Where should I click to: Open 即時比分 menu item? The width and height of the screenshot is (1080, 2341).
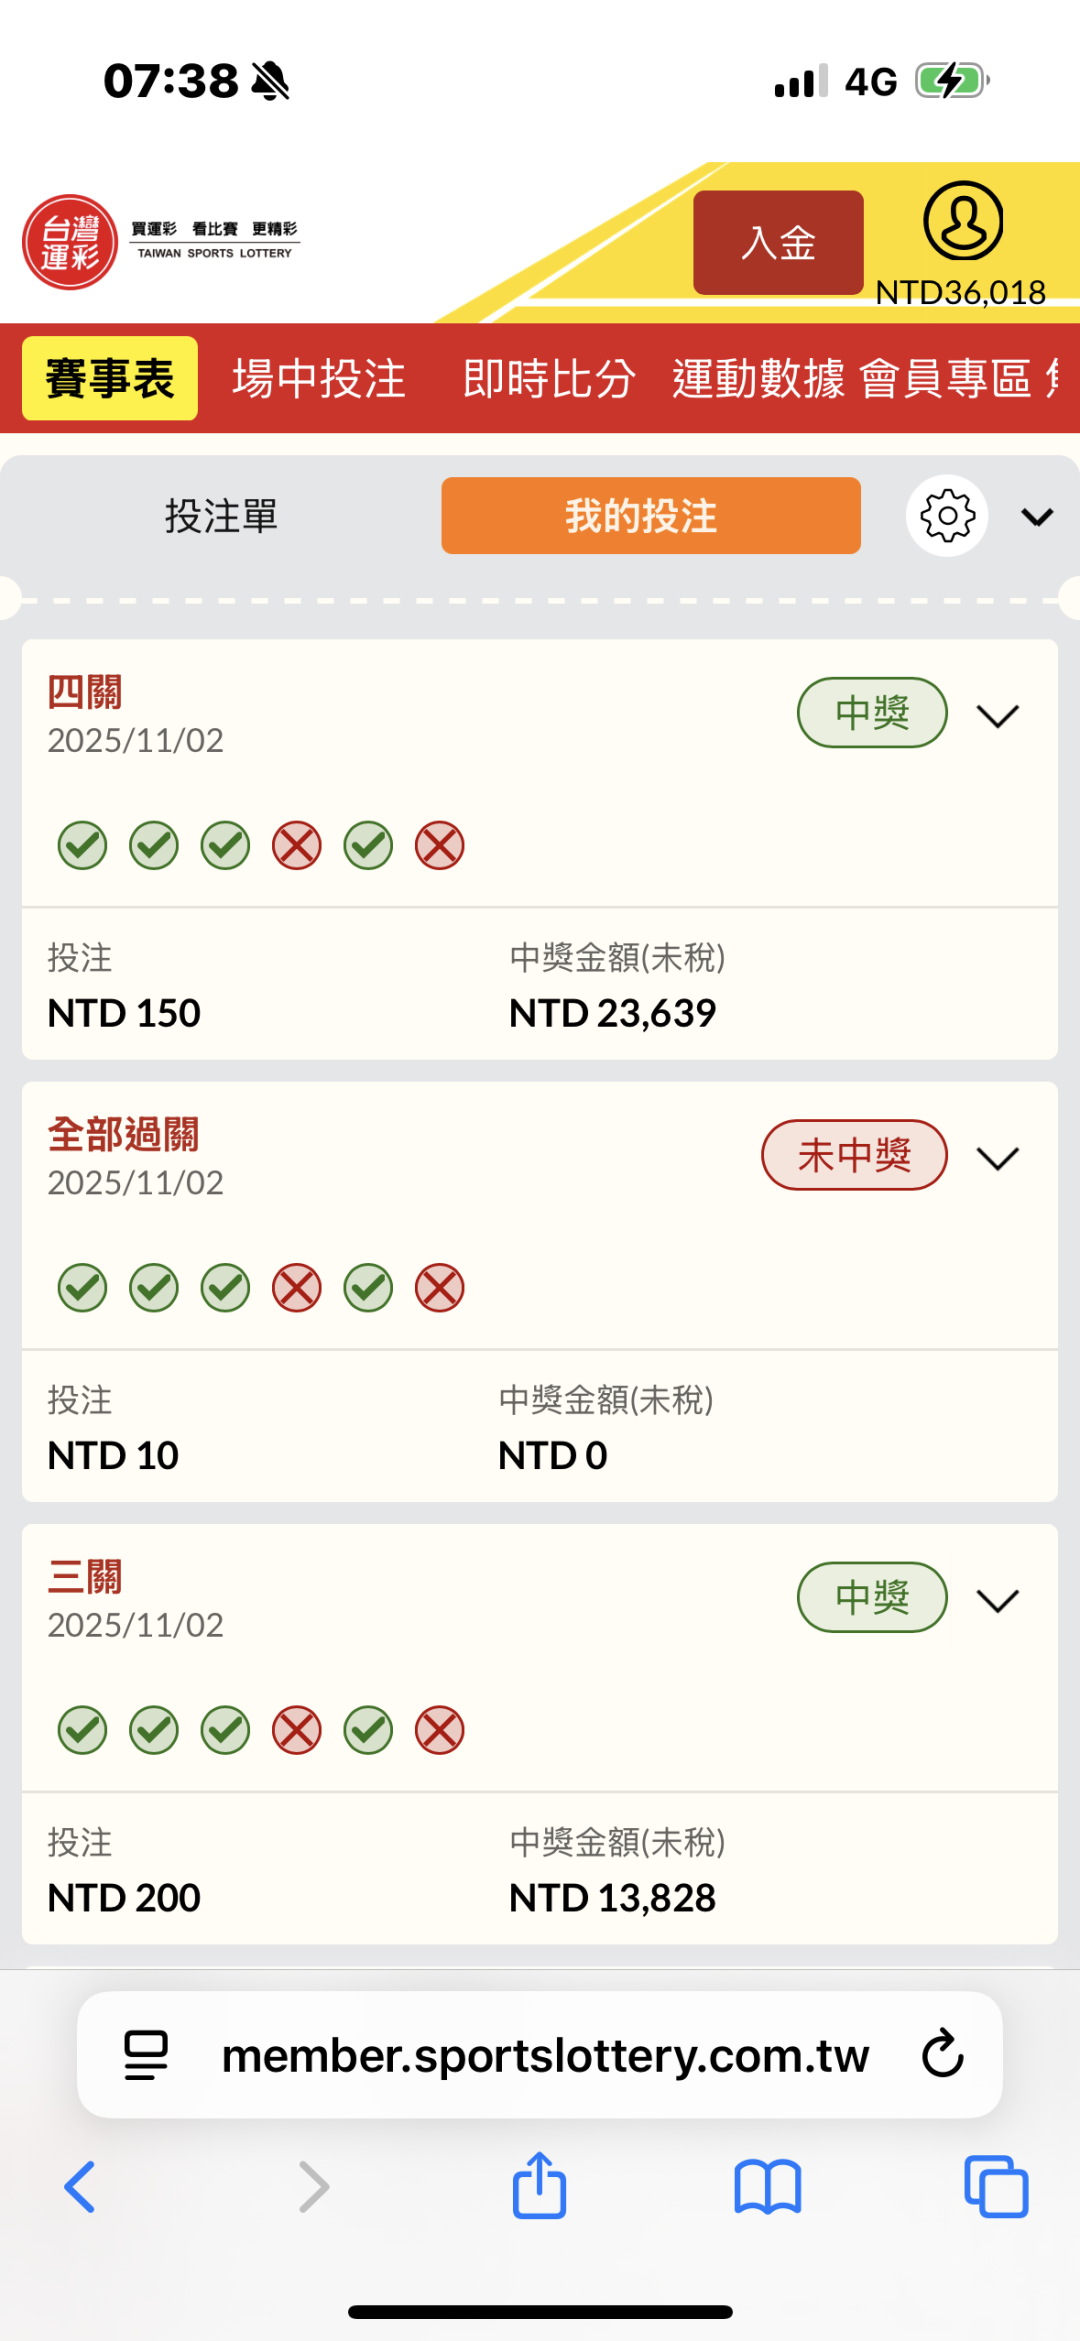tap(549, 379)
